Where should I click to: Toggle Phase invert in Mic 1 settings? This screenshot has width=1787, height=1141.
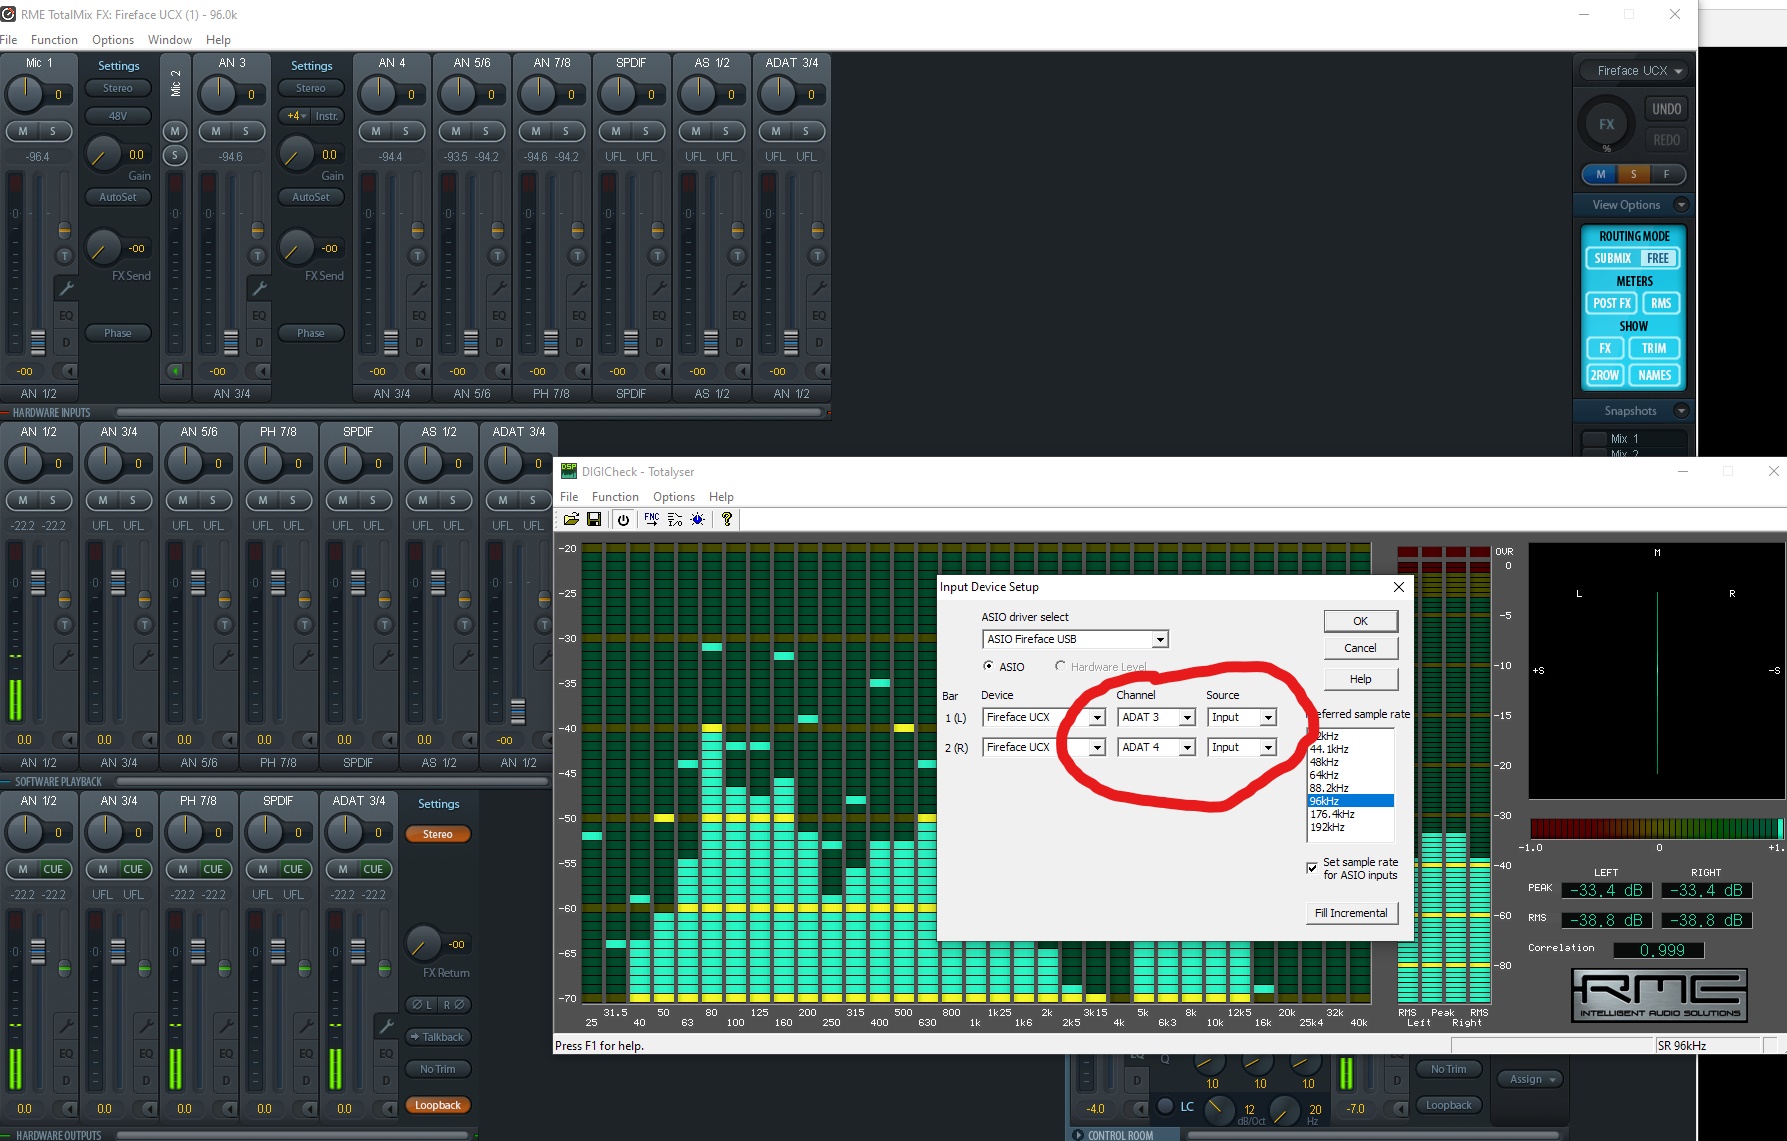coord(118,333)
